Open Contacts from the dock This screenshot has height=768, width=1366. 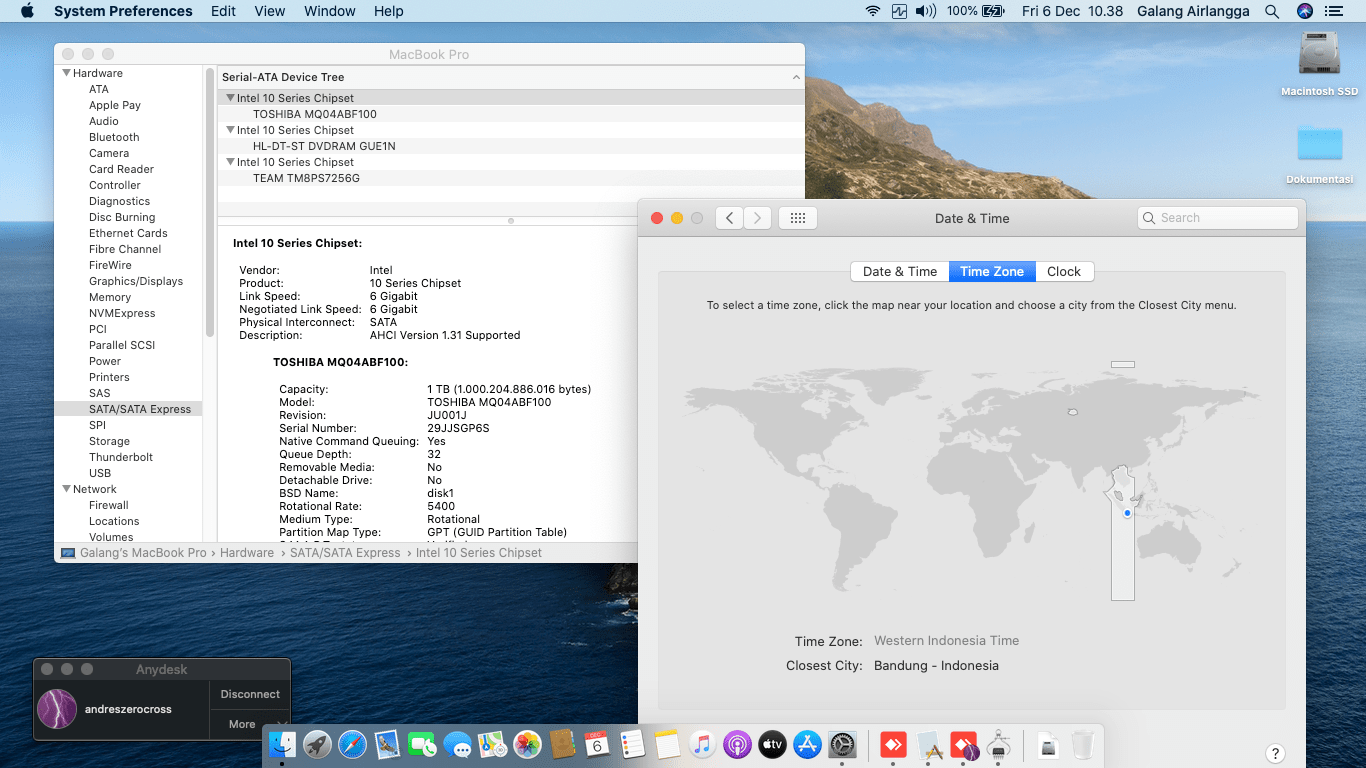point(563,744)
